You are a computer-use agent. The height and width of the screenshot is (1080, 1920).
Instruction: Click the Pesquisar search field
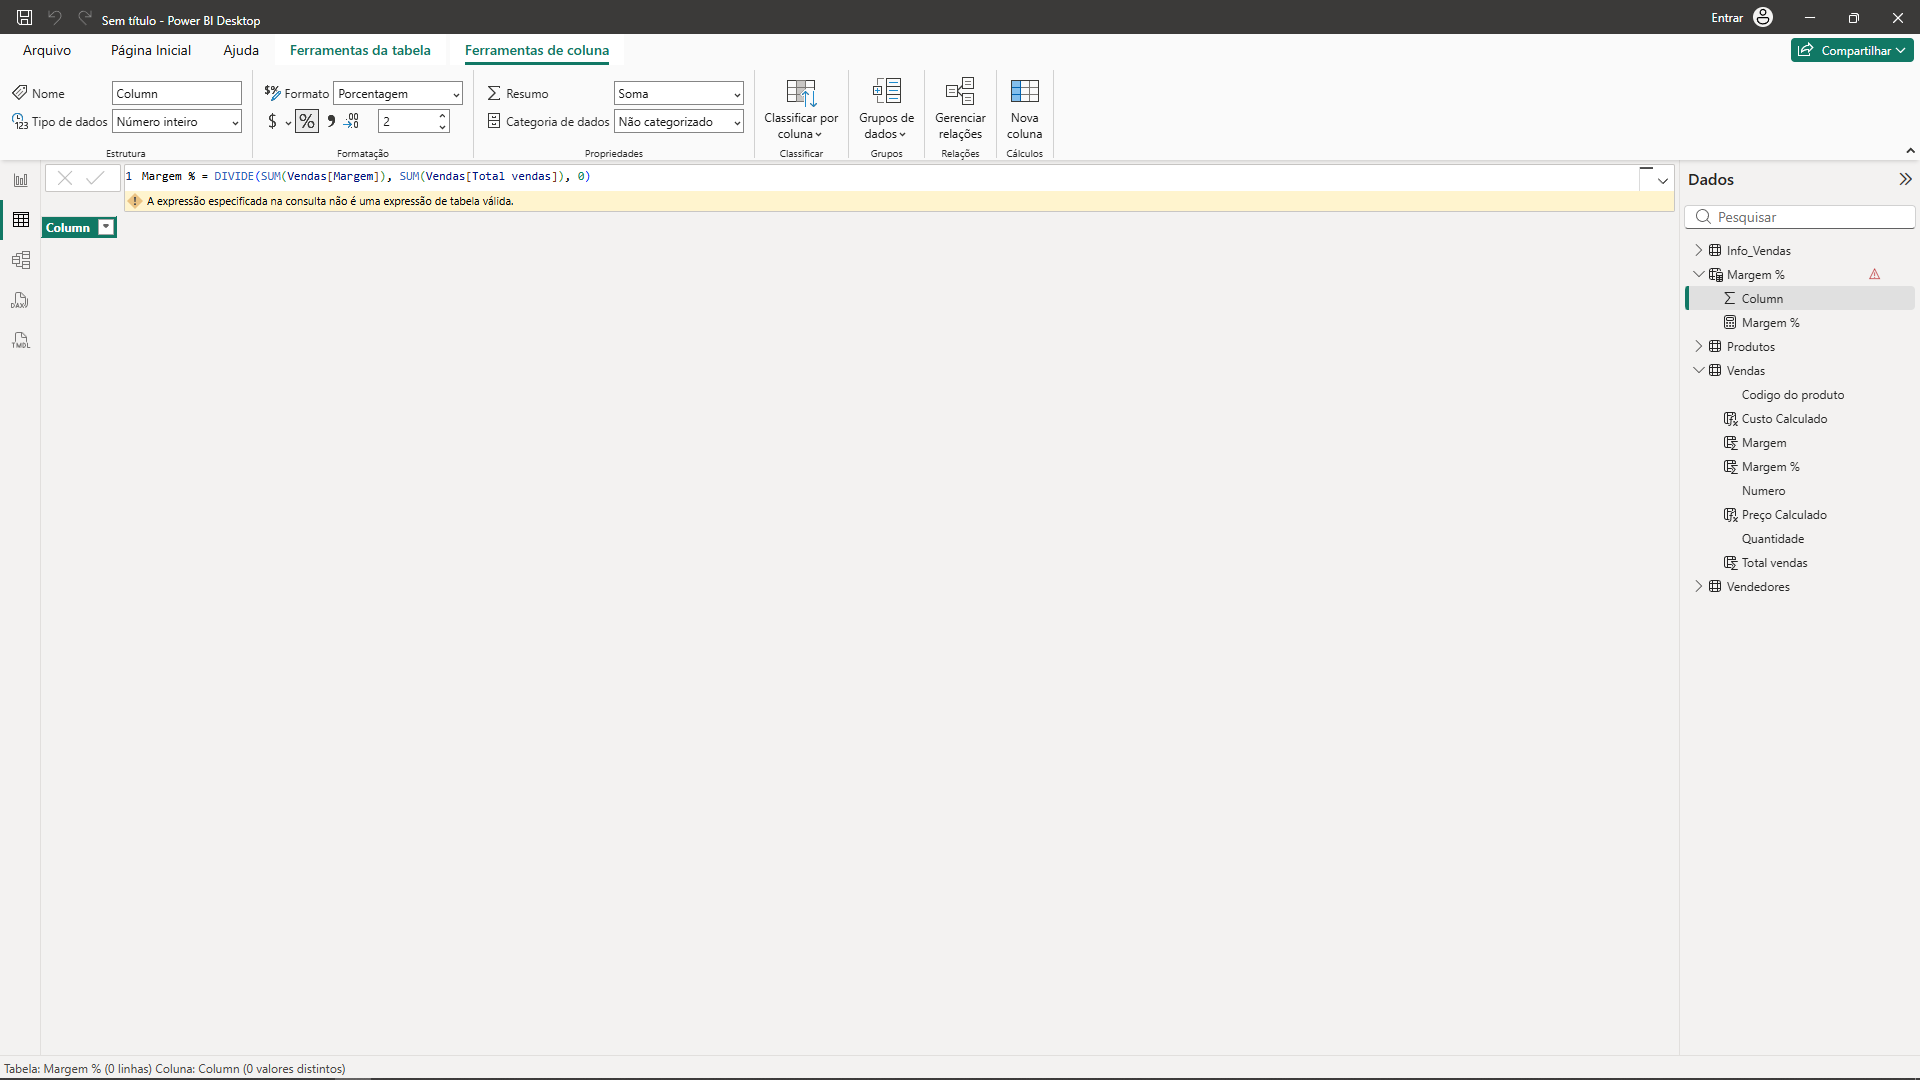tap(1800, 217)
